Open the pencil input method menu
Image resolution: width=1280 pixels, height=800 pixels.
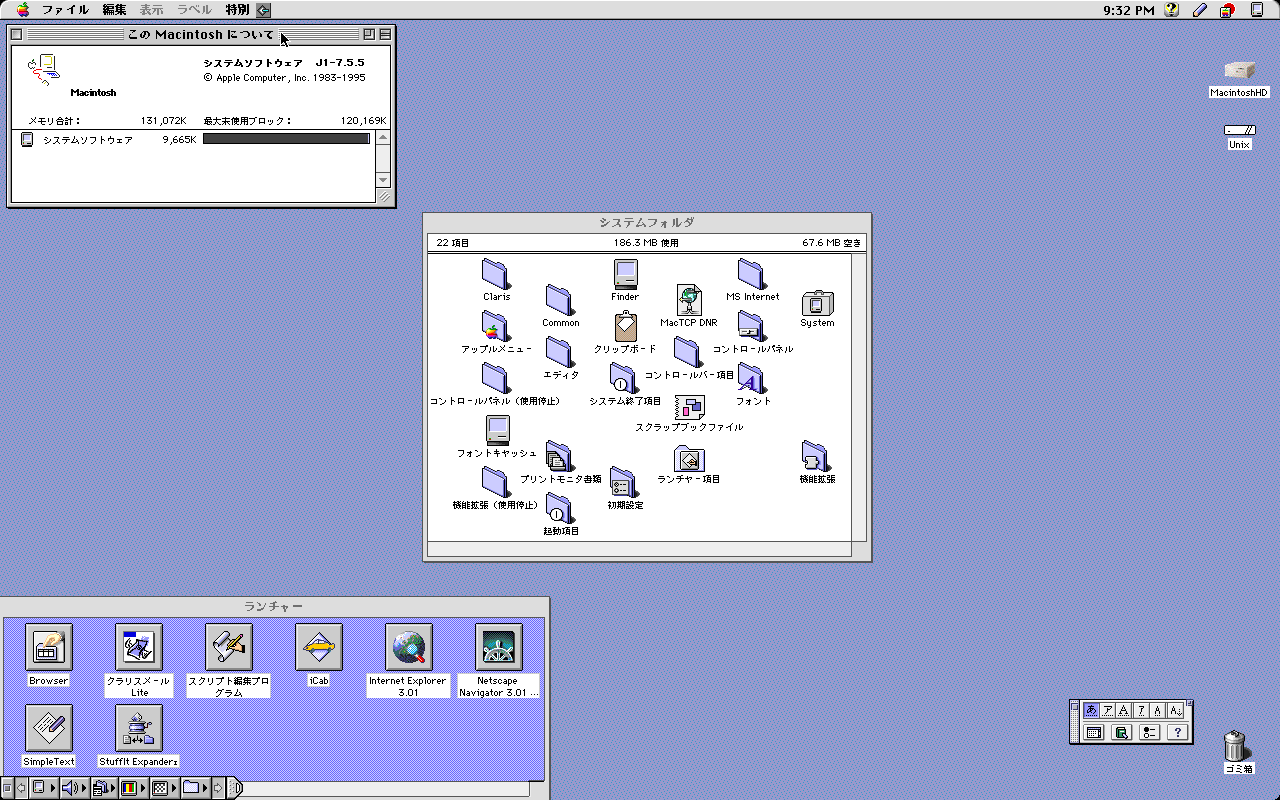(1200, 10)
